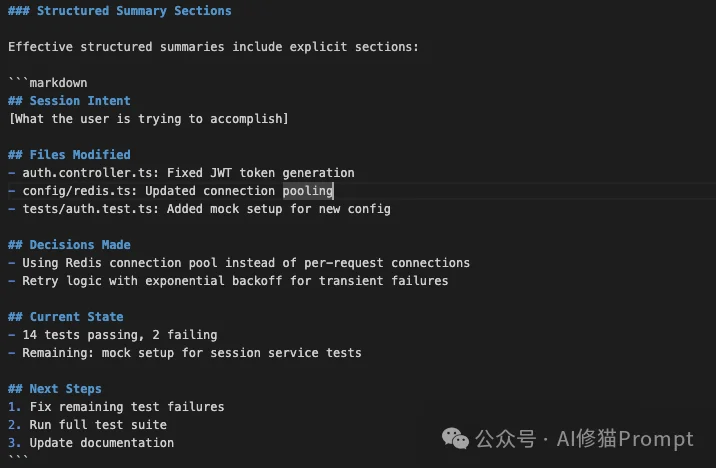The image size is (716, 468).
Task: Click the "Effective structured summaries" sentence
Action: (213, 47)
